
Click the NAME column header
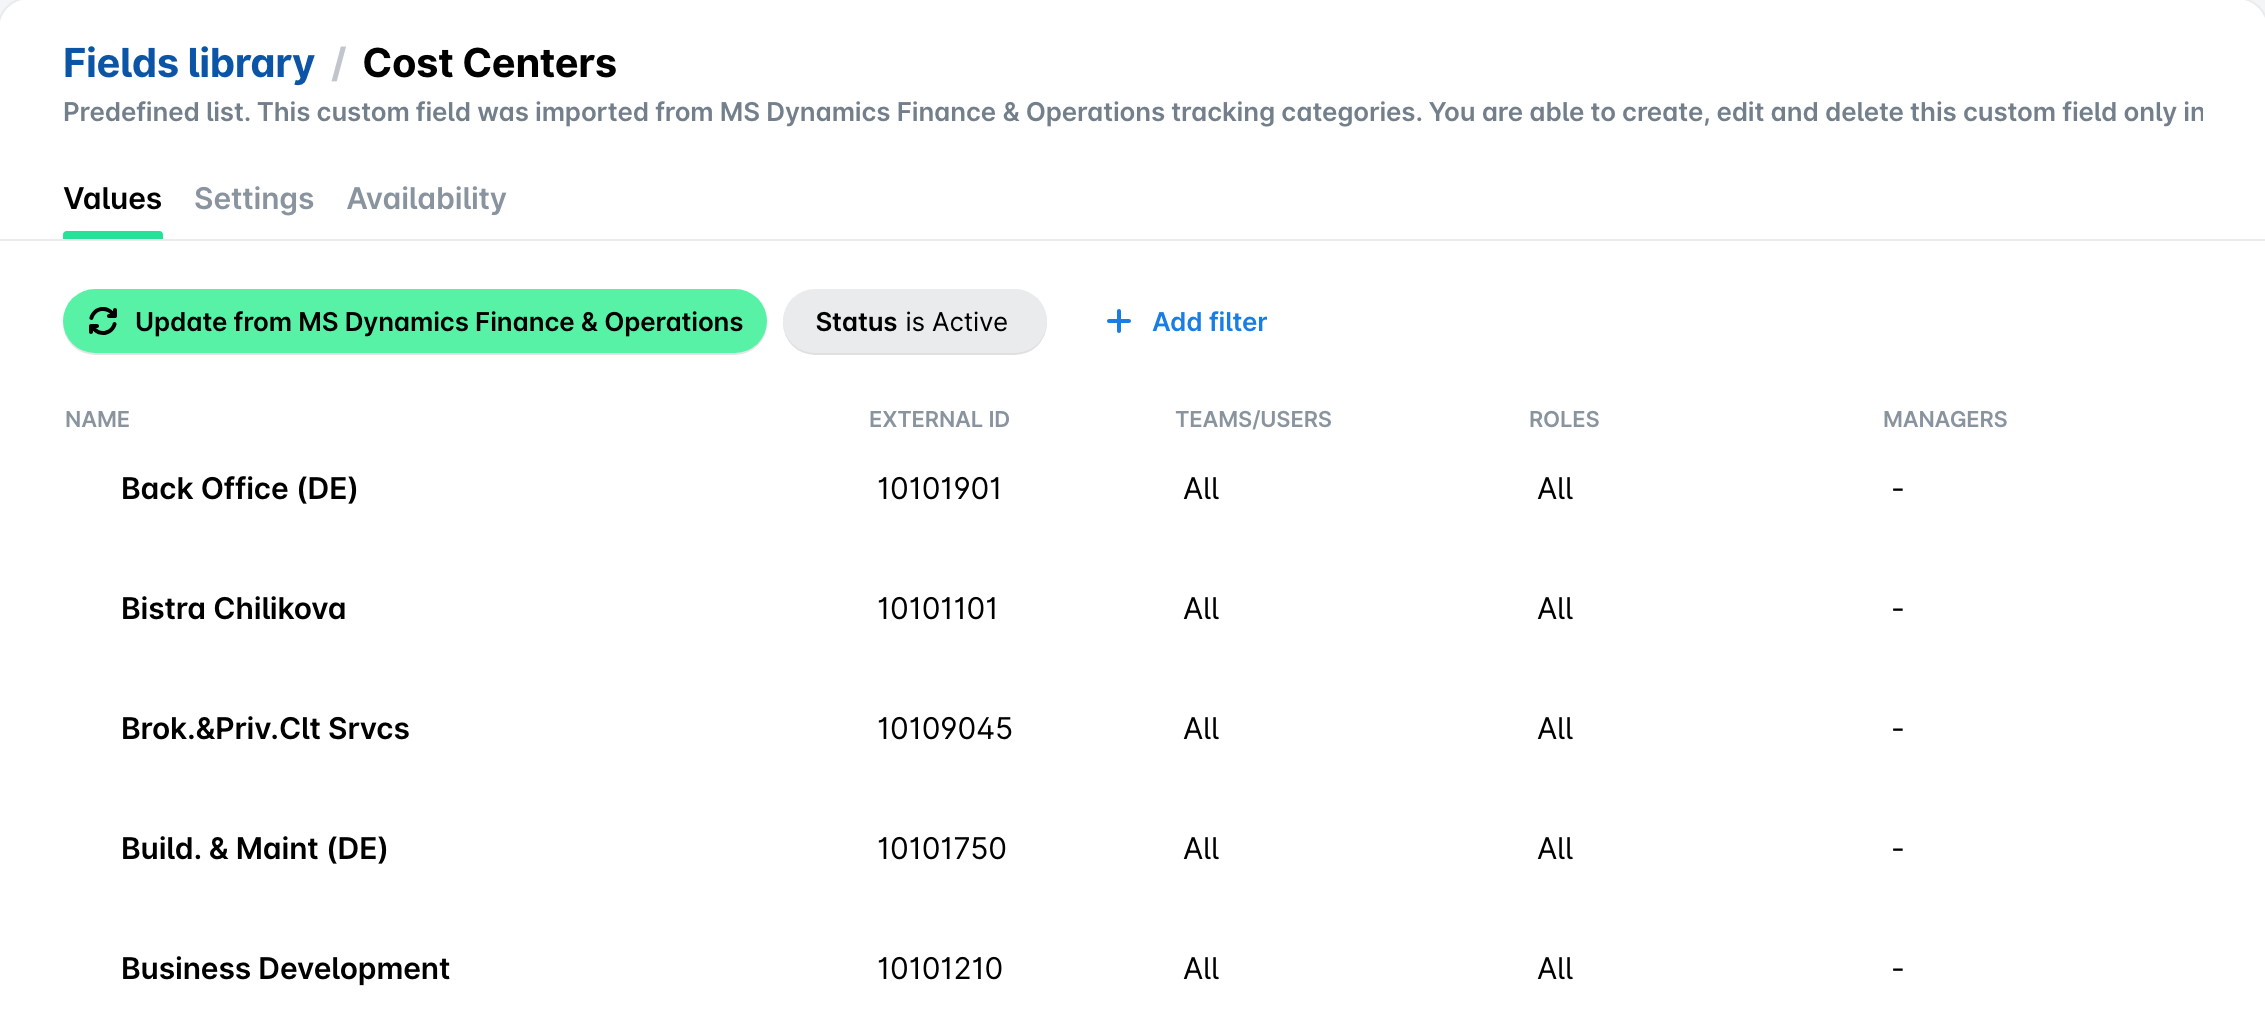pos(97,419)
